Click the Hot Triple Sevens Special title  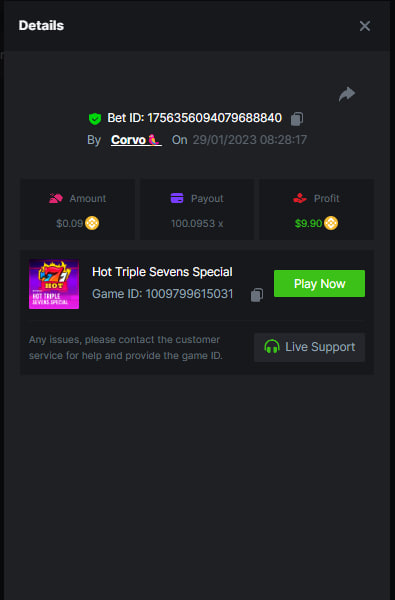(x=162, y=272)
